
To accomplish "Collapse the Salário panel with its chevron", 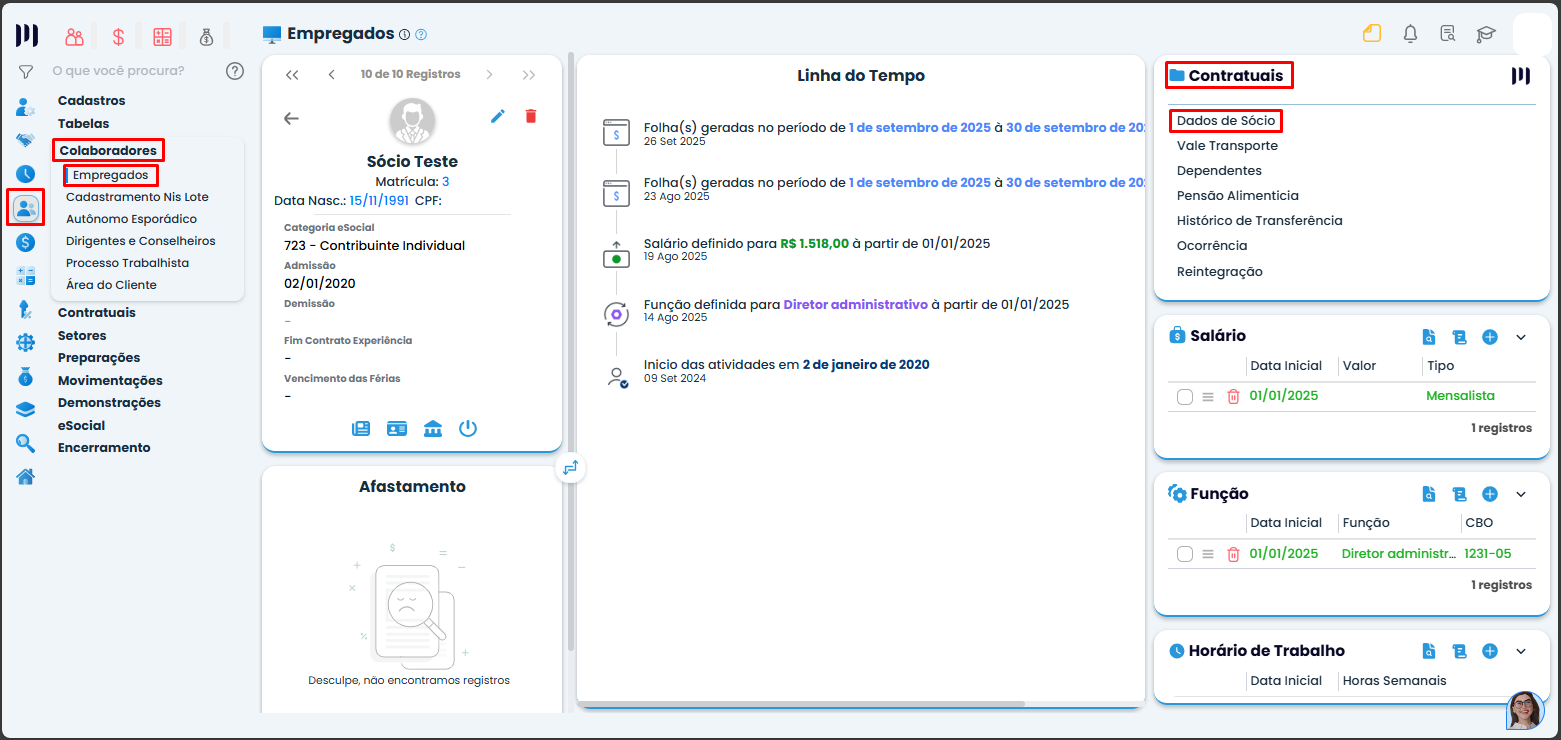I will coord(1521,337).
